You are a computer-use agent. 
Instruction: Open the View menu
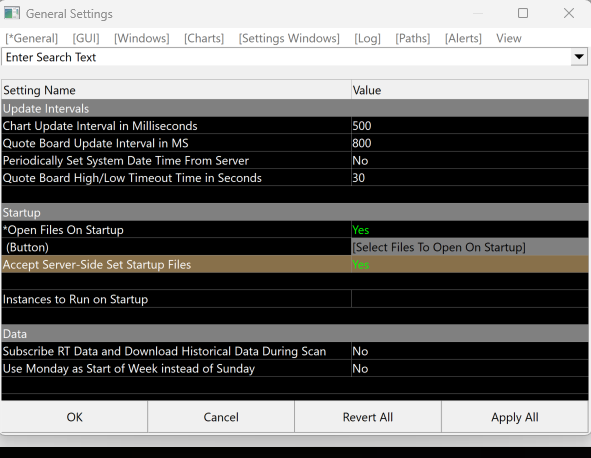(508, 38)
